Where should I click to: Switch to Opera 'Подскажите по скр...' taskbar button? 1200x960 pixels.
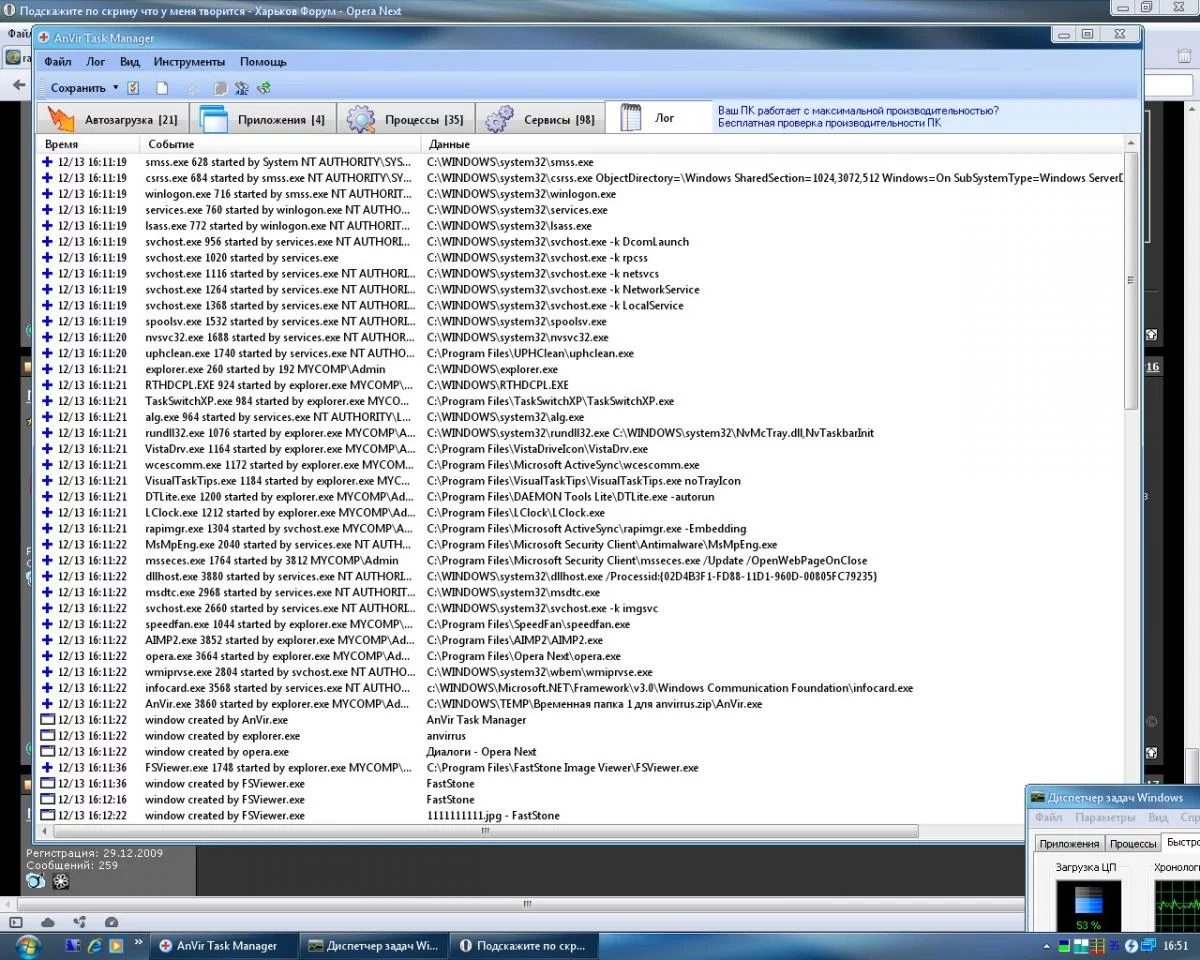[x=526, y=946]
